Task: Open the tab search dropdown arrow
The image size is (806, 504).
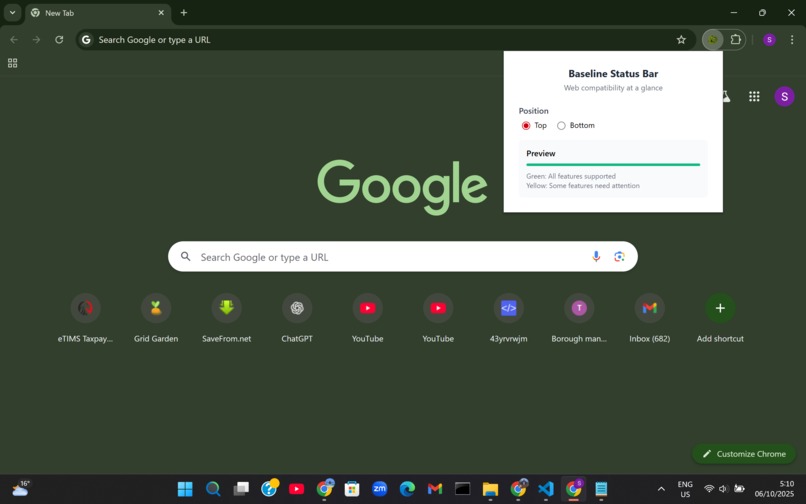Action: pyautogui.click(x=12, y=12)
